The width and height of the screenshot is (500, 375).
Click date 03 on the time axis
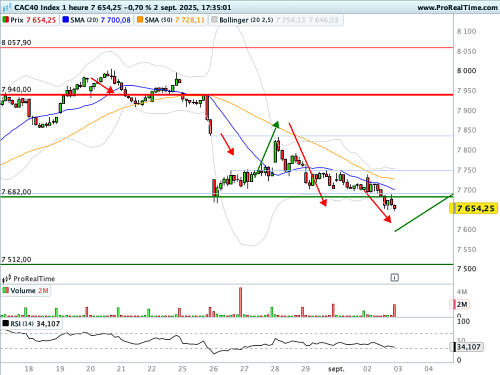pyautogui.click(x=398, y=369)
